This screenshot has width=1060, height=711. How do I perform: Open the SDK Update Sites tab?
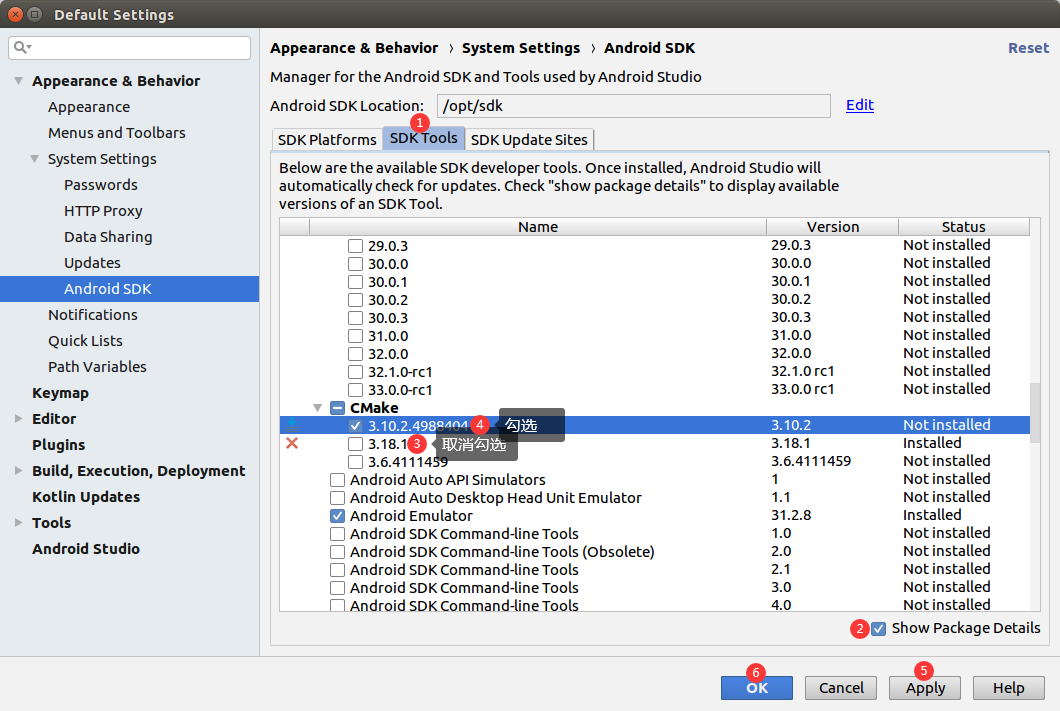(529, 140)
